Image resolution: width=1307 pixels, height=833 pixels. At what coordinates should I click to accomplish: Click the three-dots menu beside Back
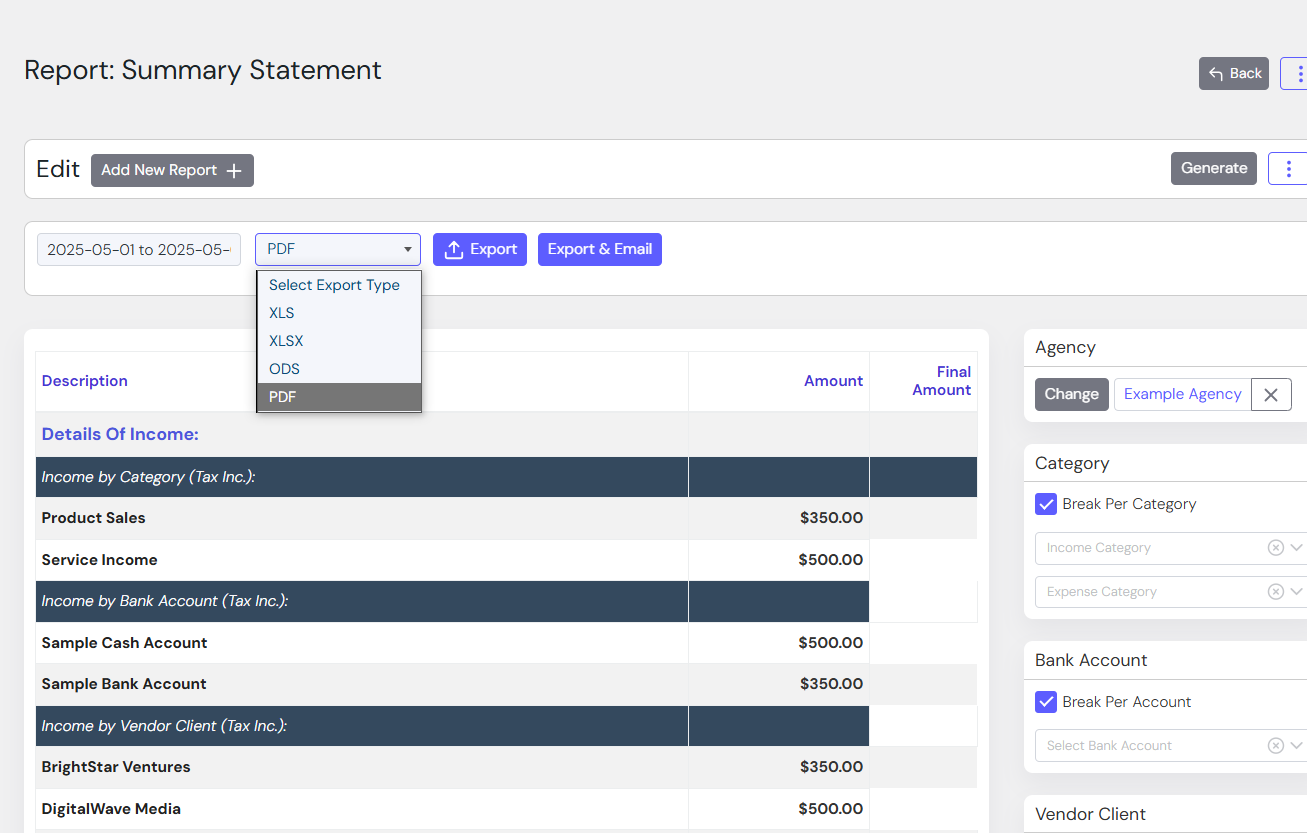[1298, 73]
